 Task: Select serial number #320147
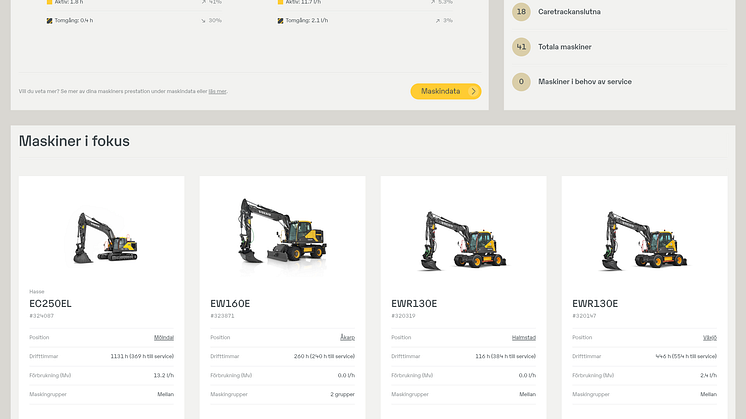pyautogui.click(x=584, y=316)
